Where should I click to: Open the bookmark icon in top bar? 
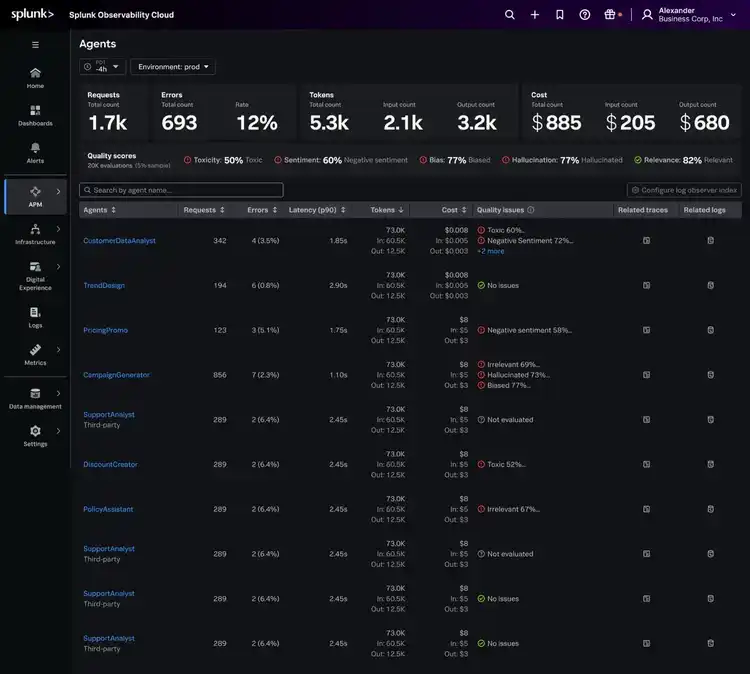pos(560,15)
